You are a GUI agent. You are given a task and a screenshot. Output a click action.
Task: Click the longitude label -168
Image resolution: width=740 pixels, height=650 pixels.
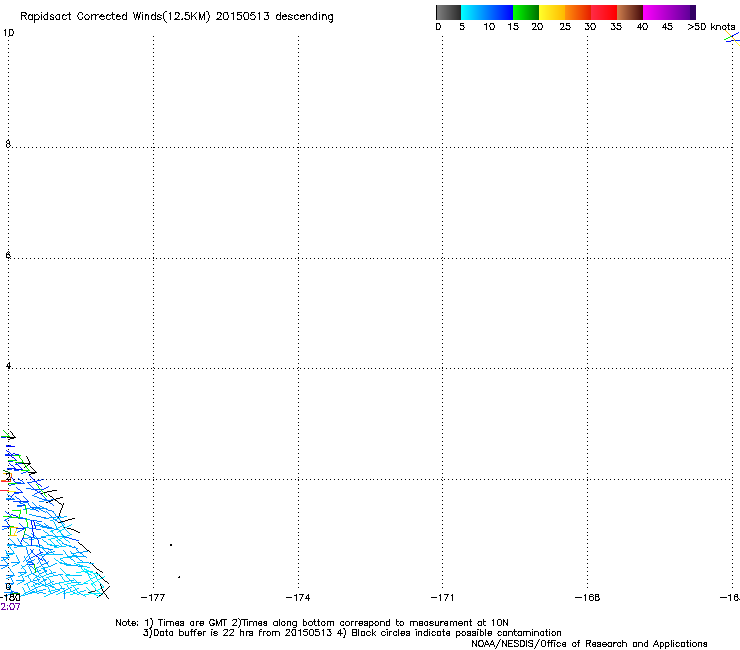(588, 598)
